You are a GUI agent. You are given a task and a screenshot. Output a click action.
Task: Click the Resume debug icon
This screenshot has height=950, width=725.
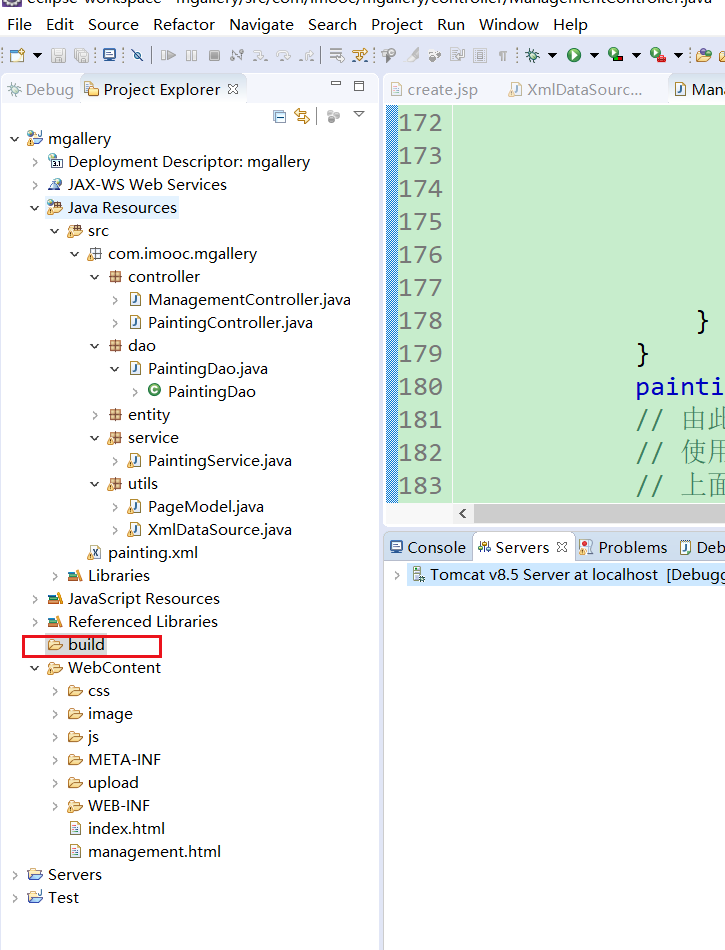pyautogui.click(x=168, y=56)
